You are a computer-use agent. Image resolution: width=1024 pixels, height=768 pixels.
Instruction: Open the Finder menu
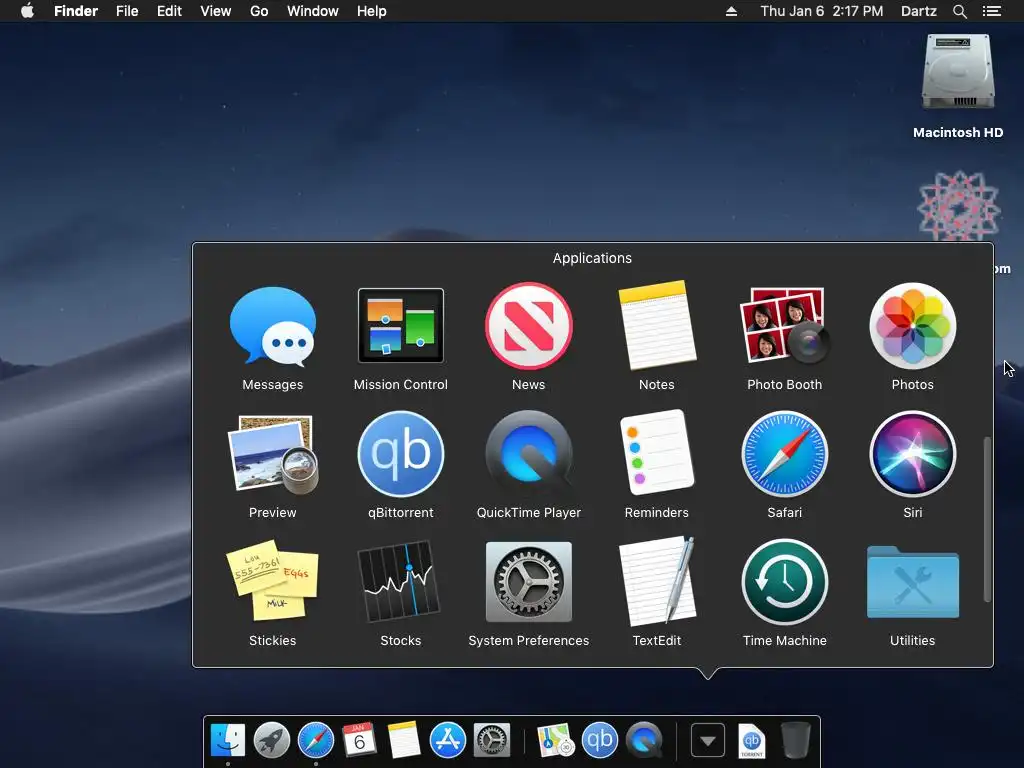point(76,11)
